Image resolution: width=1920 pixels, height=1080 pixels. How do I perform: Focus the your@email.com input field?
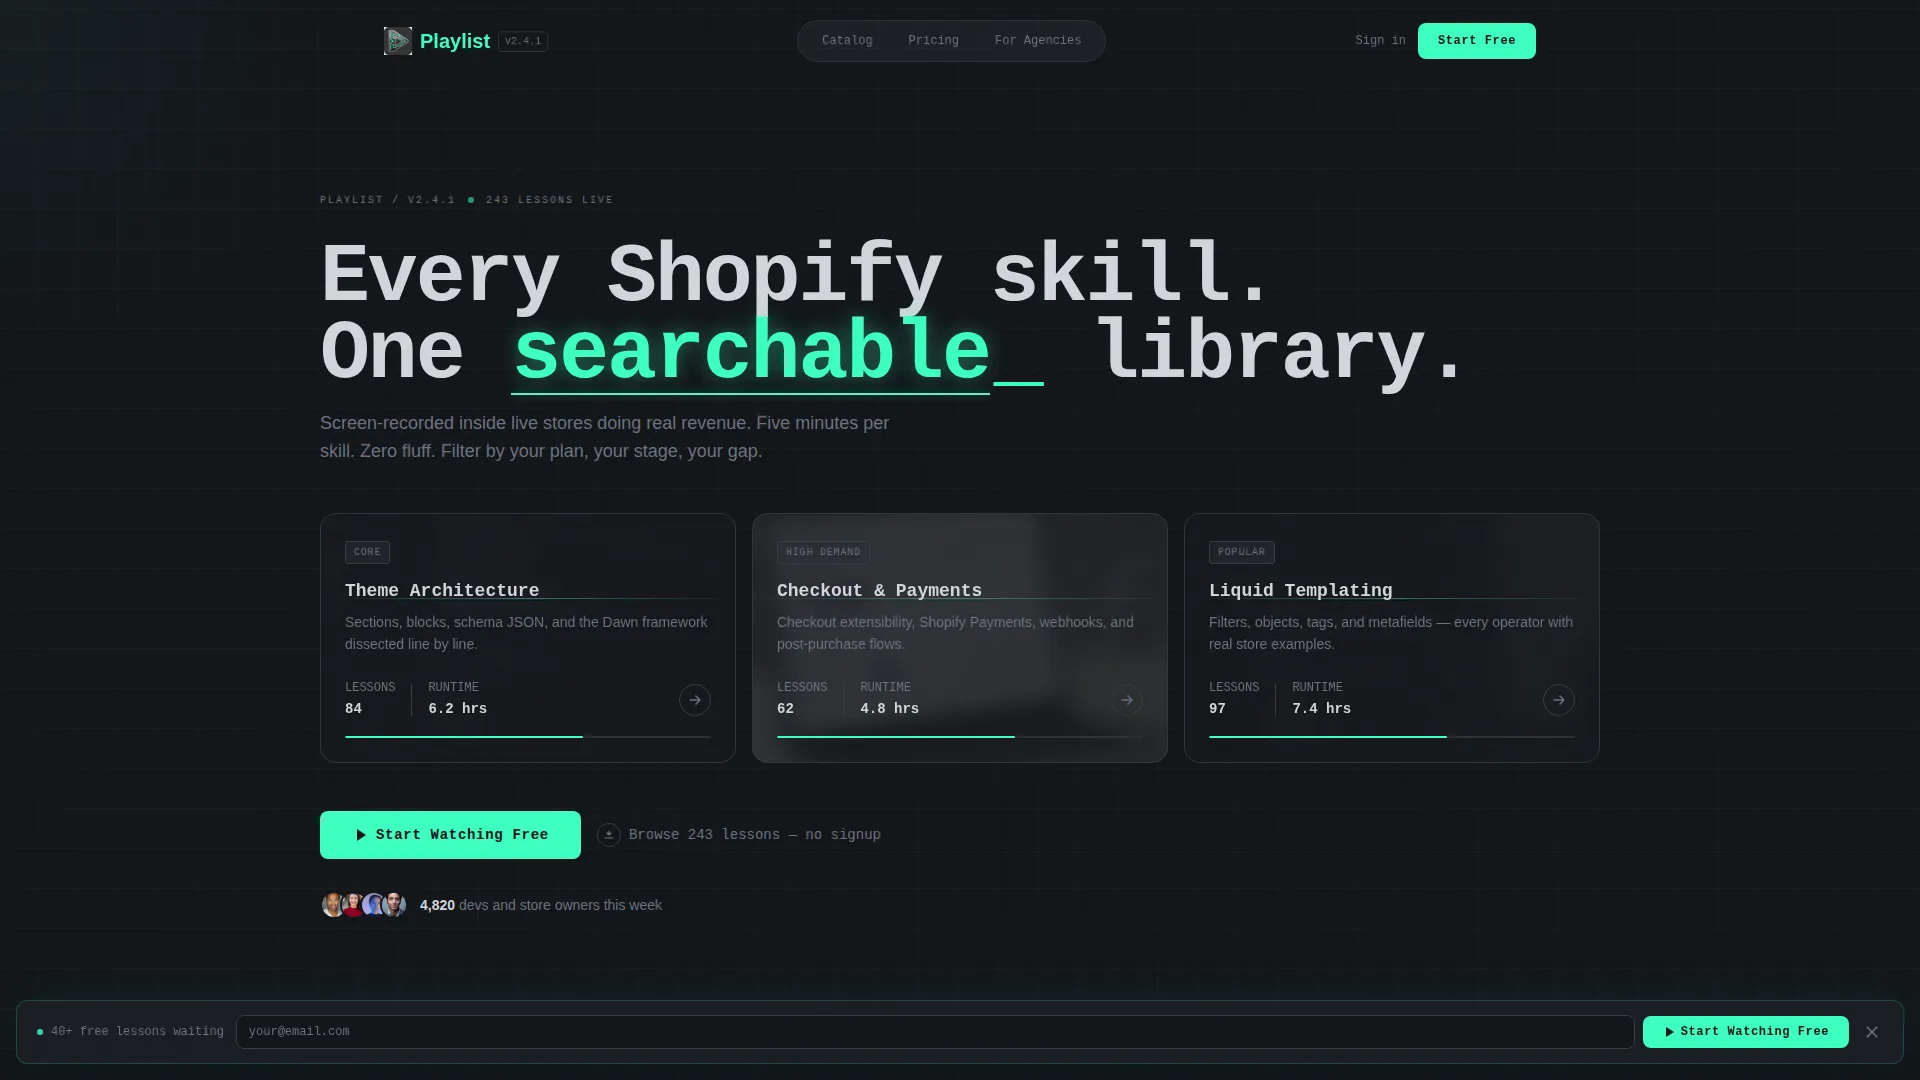[x=935, y=1032]
